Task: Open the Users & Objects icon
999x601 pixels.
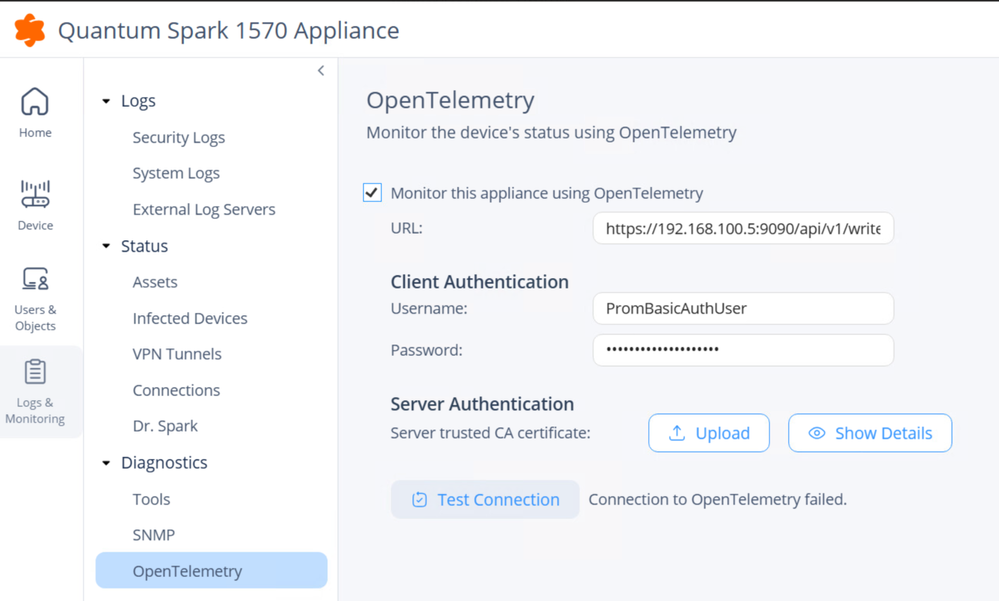Action: pyautogui.click(x=35, y=279)
